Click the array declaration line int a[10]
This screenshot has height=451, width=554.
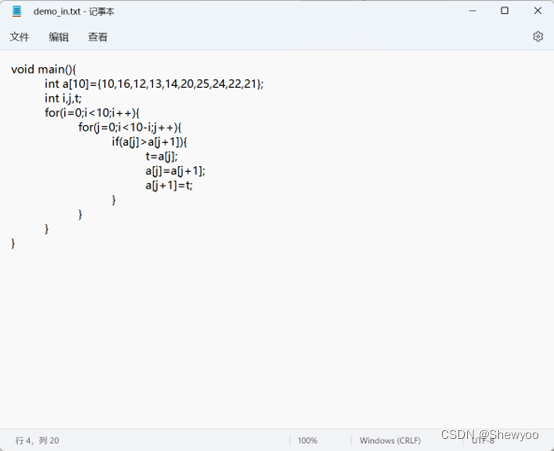pos(154,84)
